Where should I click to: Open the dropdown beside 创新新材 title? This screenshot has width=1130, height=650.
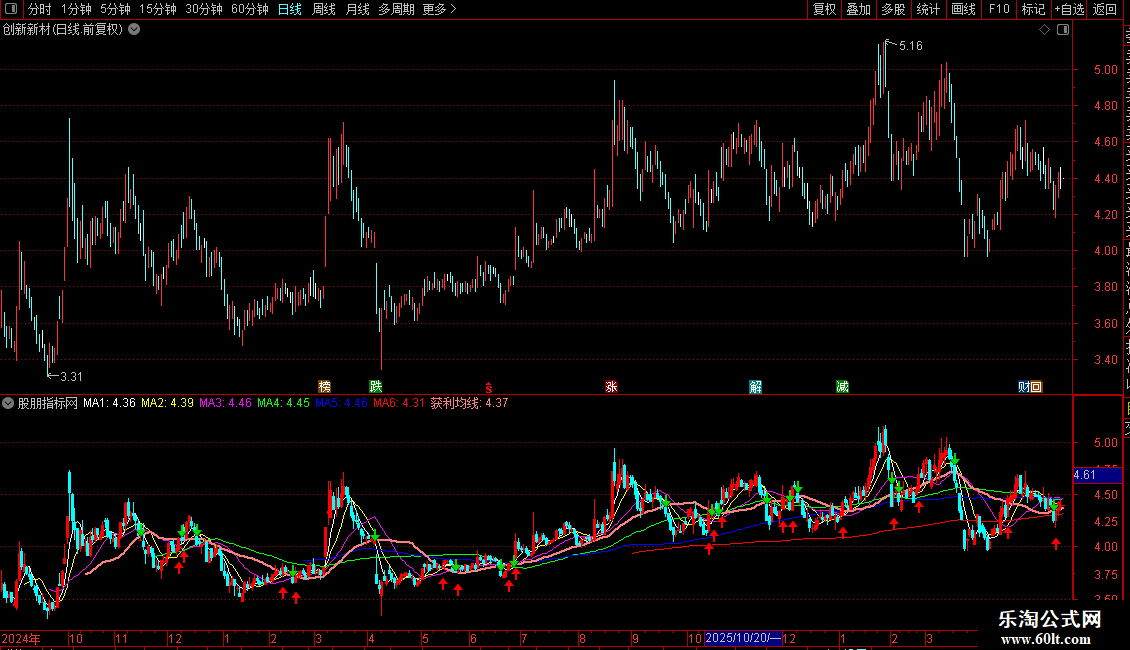coord(134,30)
